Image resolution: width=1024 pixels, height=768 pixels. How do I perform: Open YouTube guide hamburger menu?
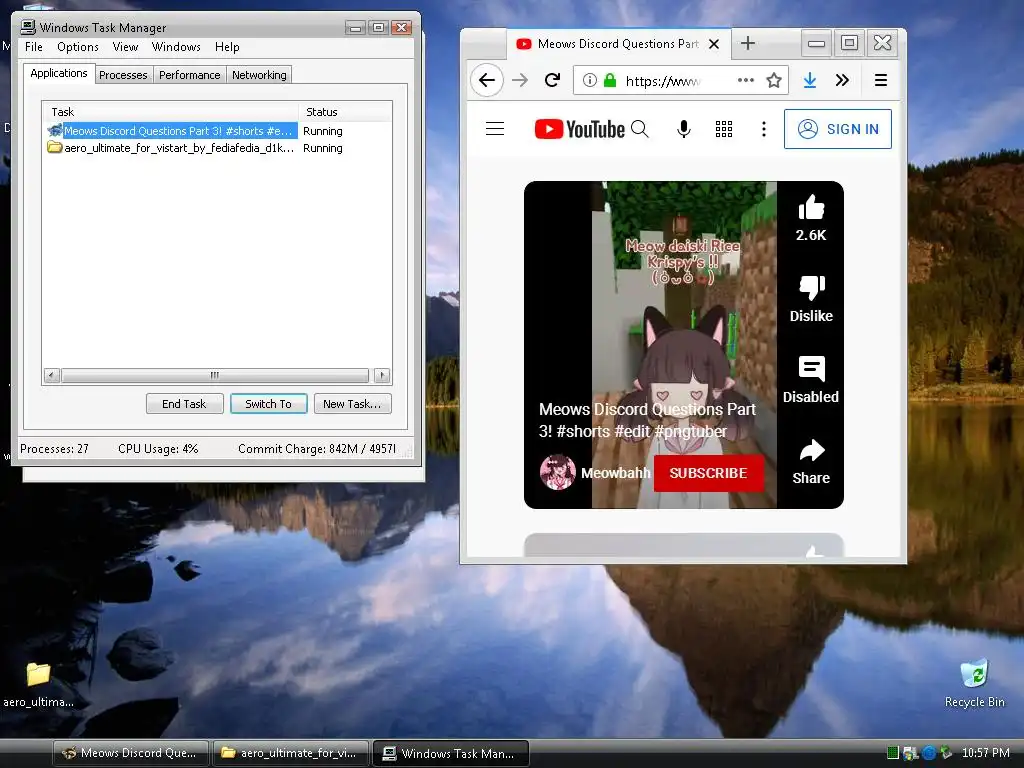(x=495, y=129)
